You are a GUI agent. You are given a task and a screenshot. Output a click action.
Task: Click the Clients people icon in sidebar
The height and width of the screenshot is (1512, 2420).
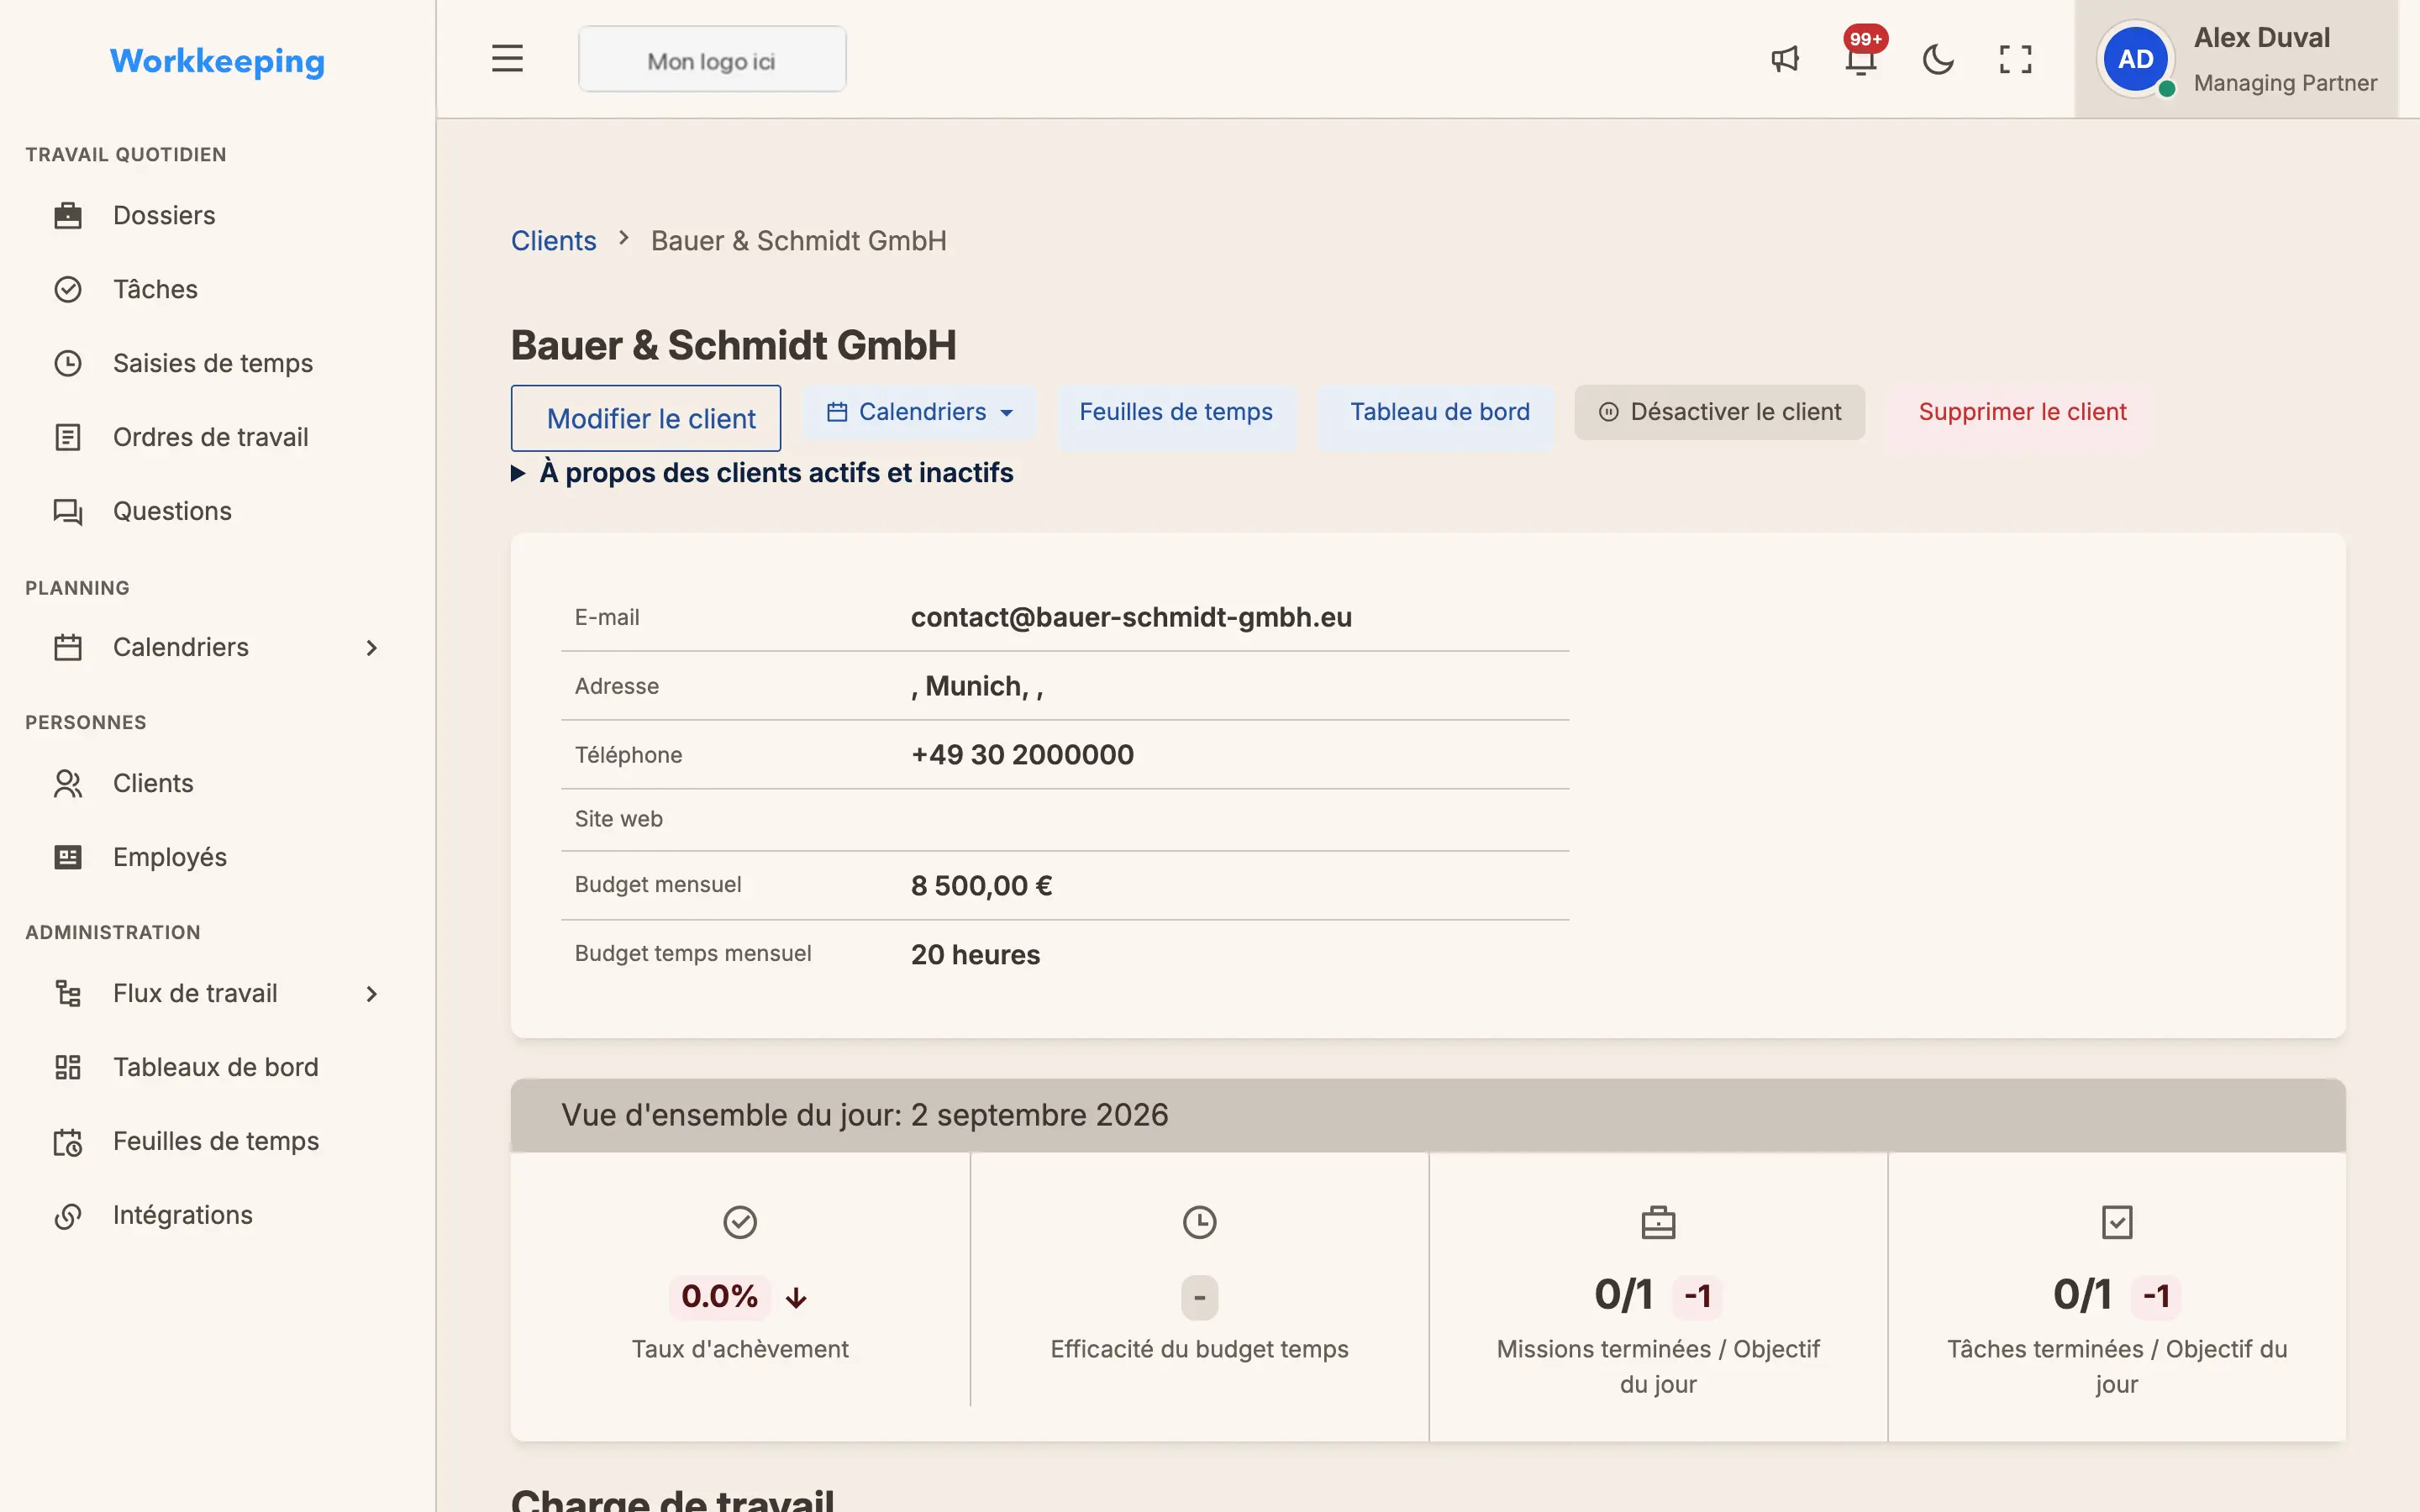[x=68, y=783]
